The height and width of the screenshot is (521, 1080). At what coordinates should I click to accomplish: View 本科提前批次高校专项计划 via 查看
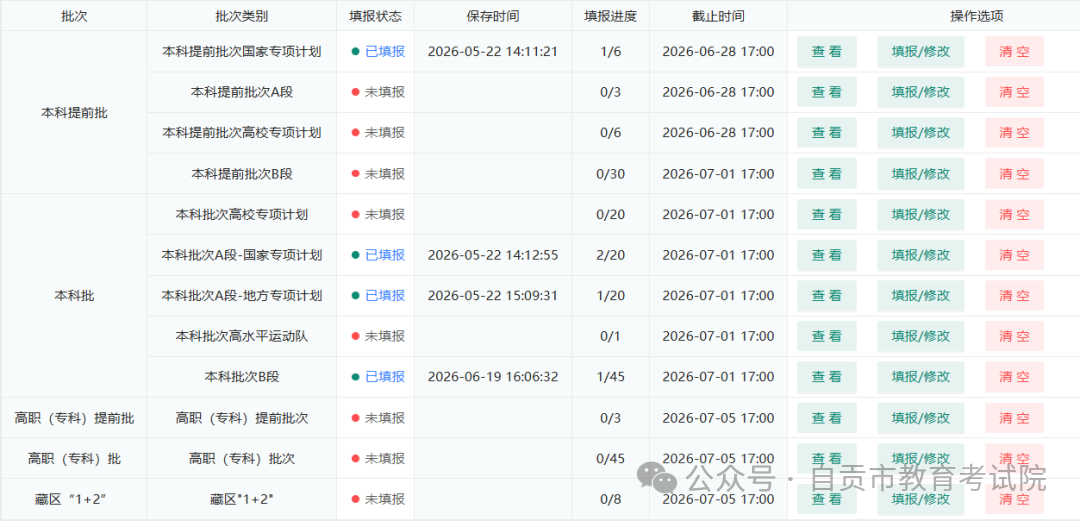[x=827, y=133]
